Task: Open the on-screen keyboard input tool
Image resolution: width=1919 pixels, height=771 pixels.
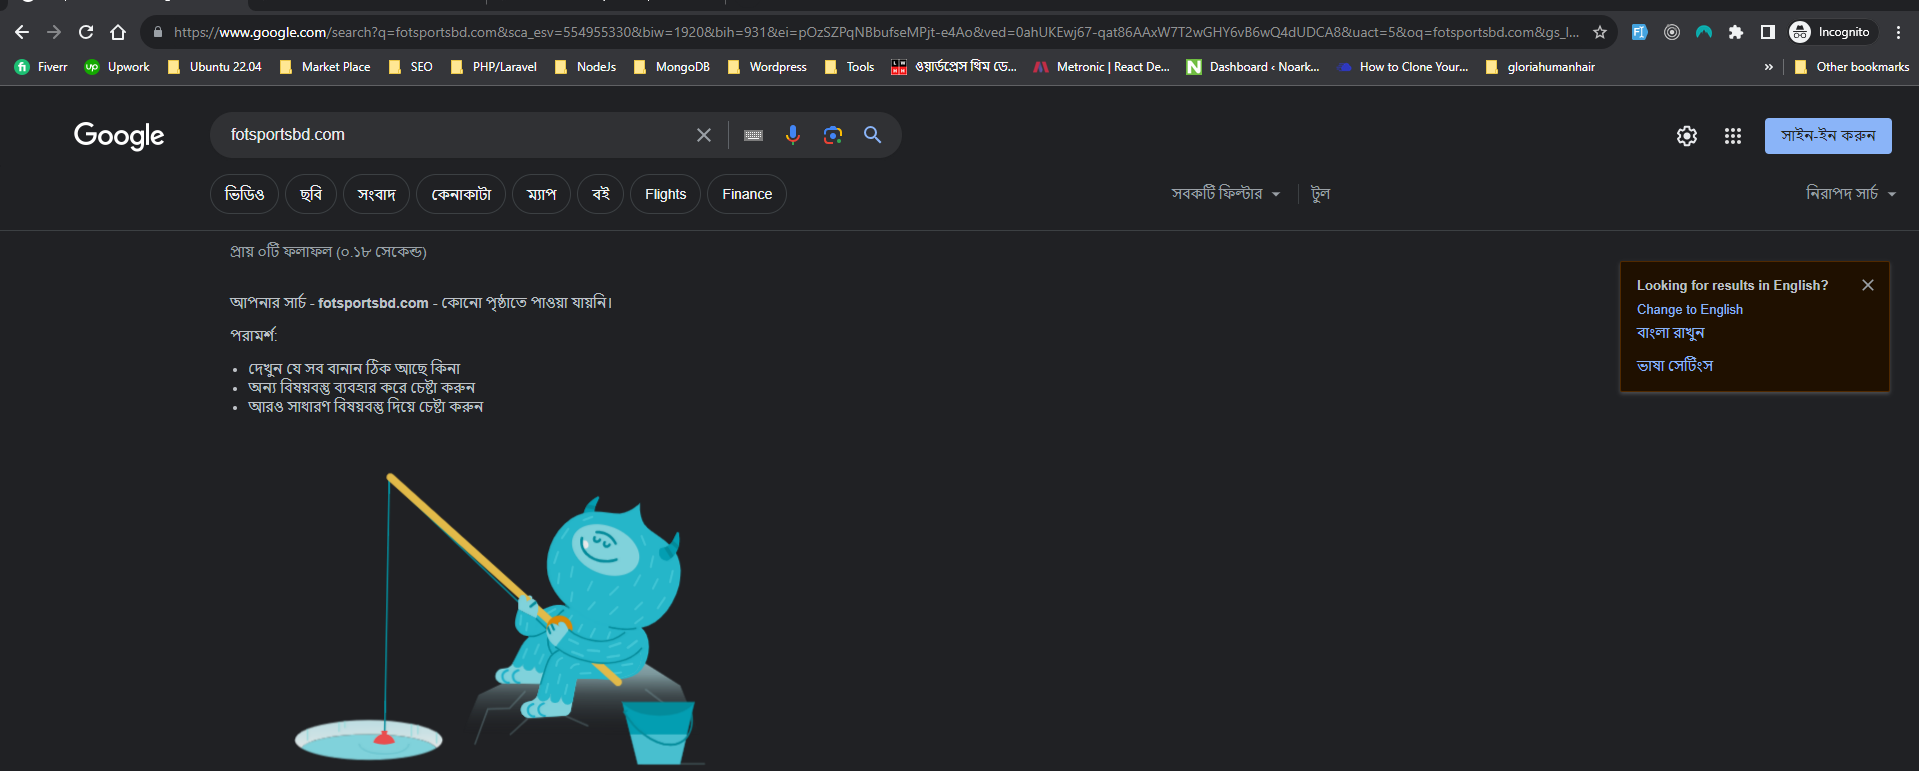Action: tap(753, 135)
